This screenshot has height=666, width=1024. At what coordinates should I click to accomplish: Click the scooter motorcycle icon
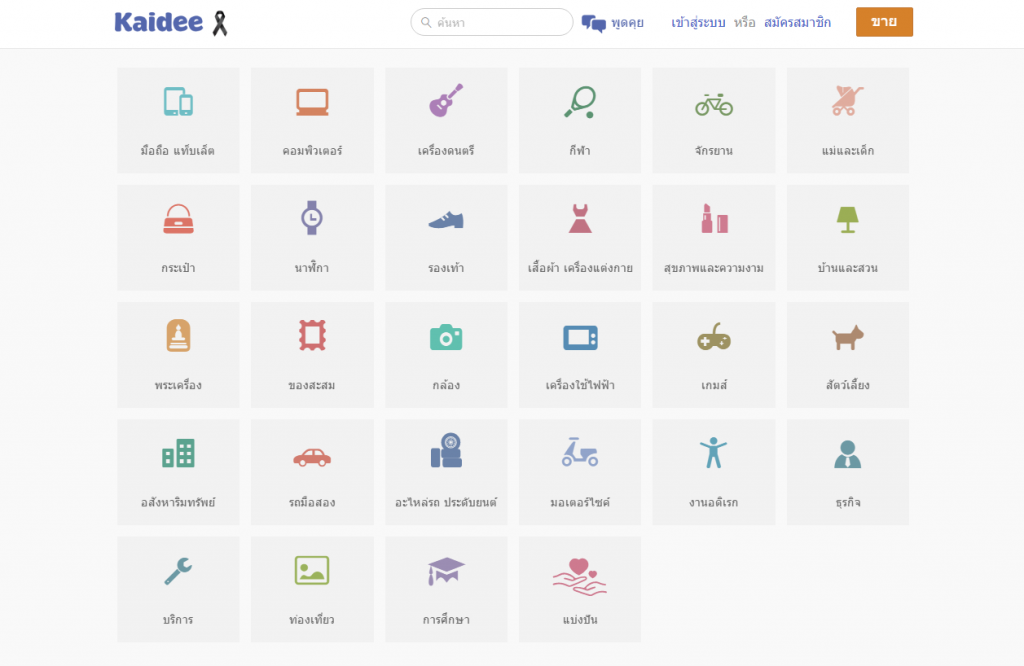click(580, 453)
